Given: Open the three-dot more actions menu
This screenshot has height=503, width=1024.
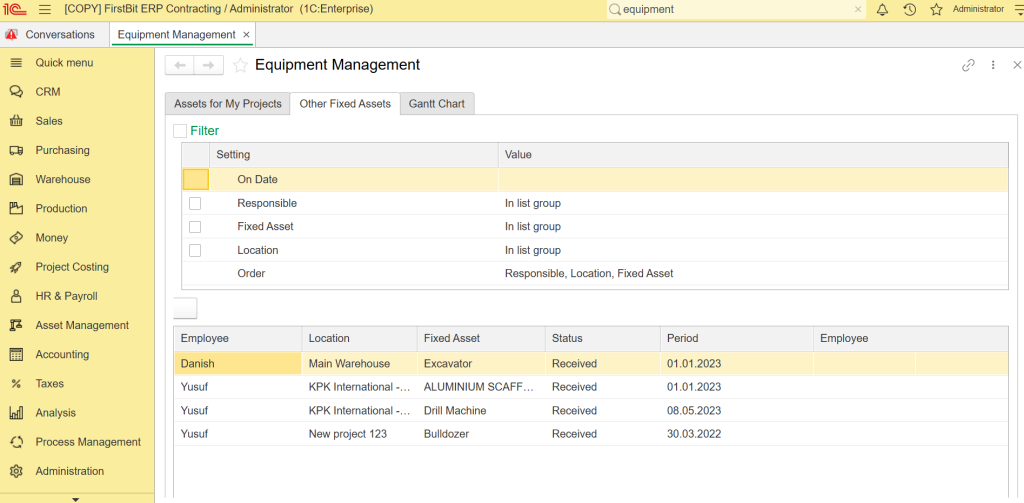Looking at the screenshot, I should click(993, 65).
